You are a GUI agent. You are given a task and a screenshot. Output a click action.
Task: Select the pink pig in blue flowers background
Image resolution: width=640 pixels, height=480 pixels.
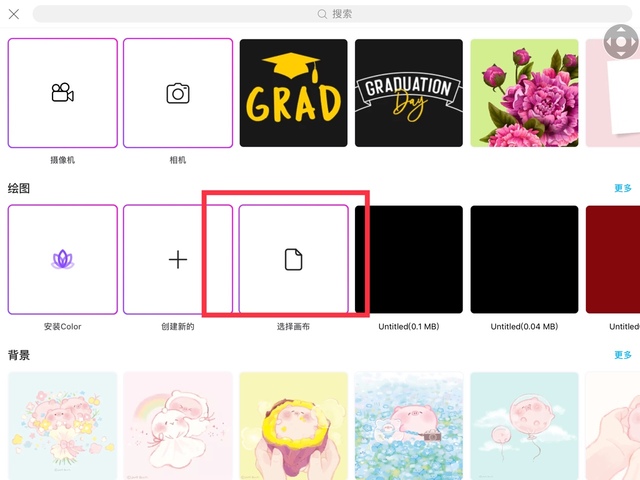point(409,426)
